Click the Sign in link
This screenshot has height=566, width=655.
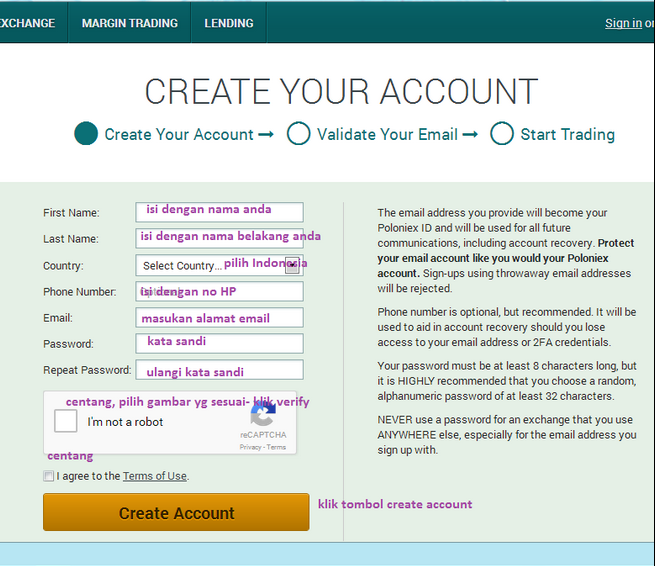pyautogui.click(x=623, y=23)
